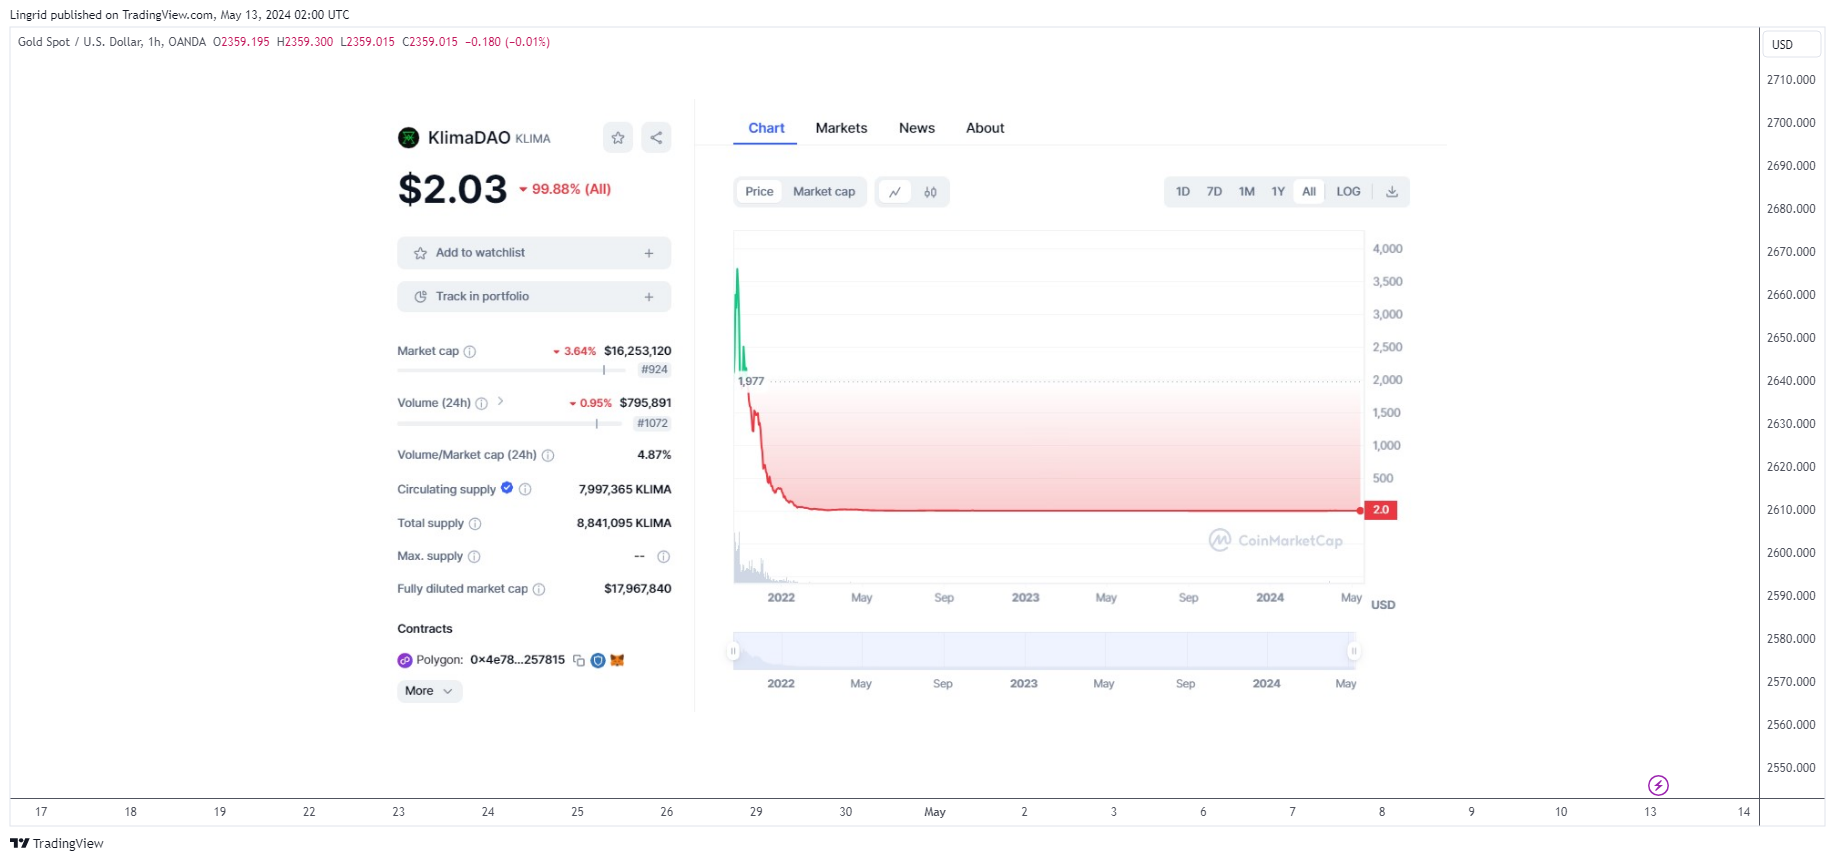Viewport: 1835px width, 861px height.
Task: Click the #924 market cap rank badge
Action: pyautogui.click(x=654, y=370)
